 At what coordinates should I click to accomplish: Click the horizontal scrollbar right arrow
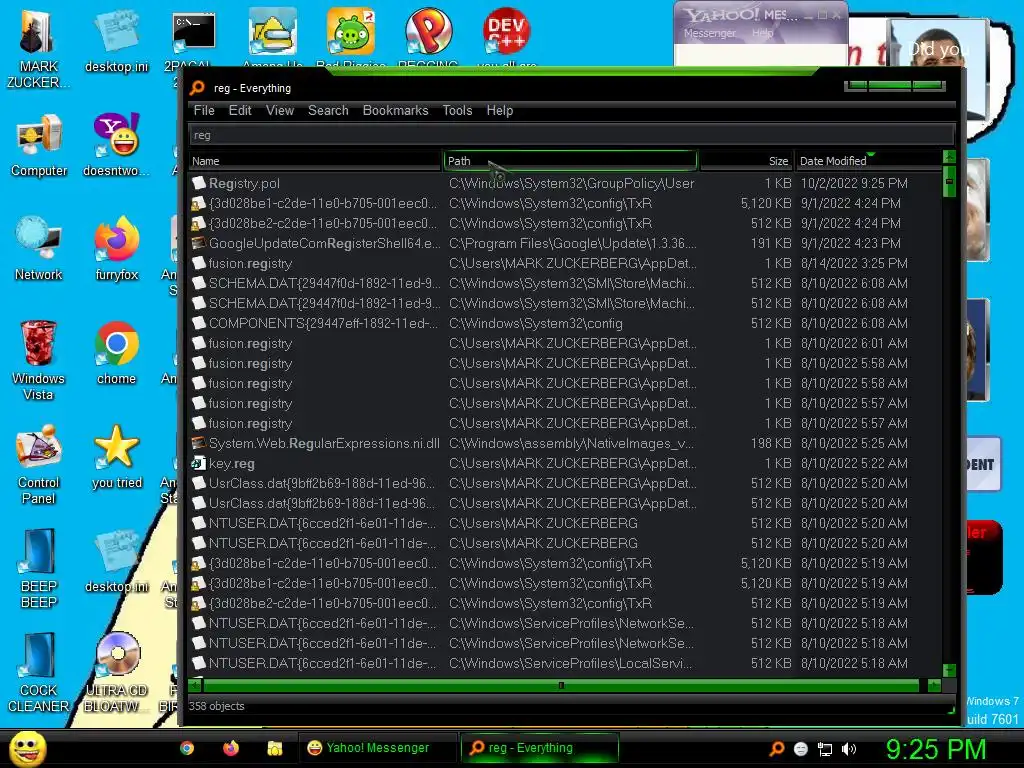click(935, 685)
